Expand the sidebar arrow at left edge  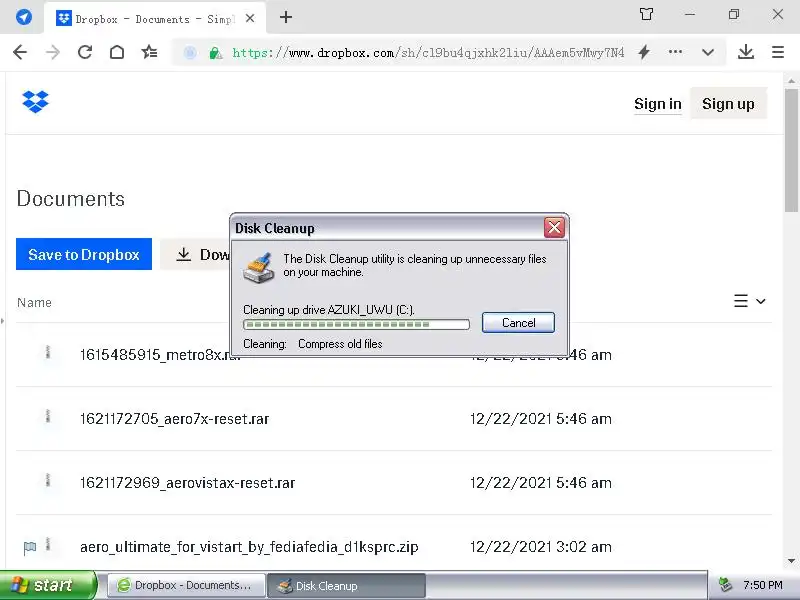point(3,321)
